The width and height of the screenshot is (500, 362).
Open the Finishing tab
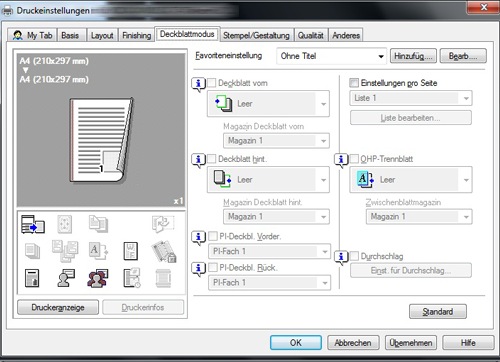(136, 35)
